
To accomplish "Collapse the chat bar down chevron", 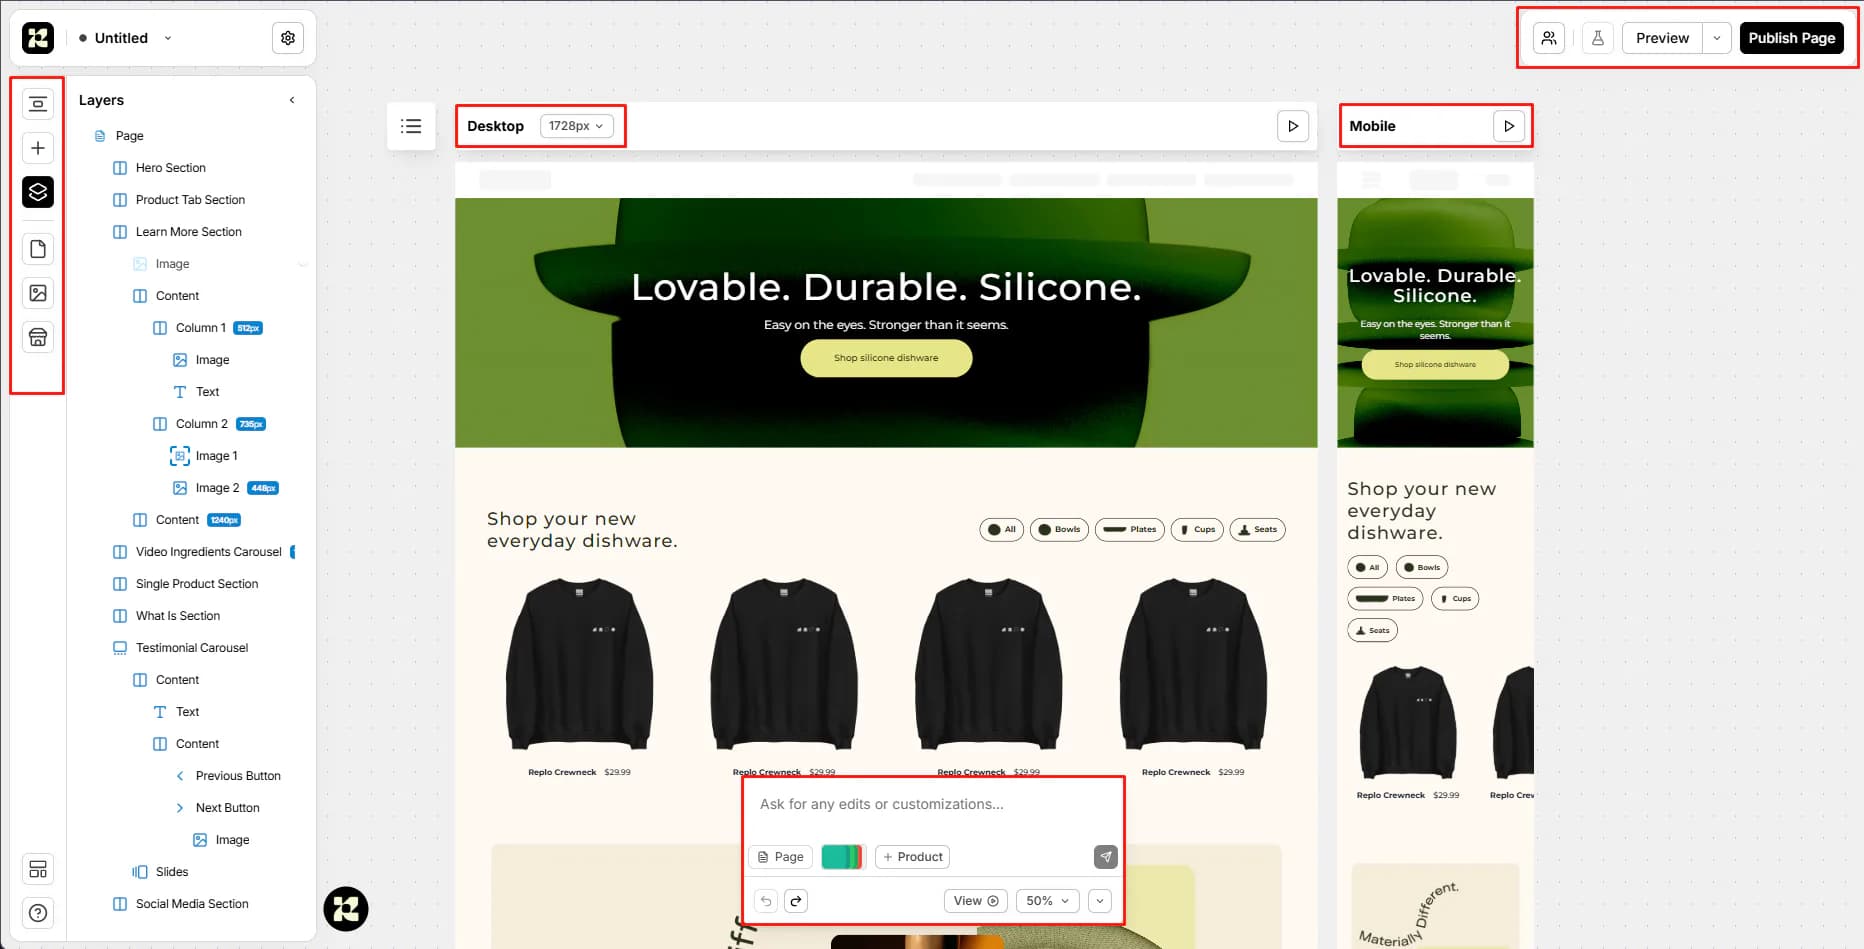I will click(x=1100, y=901).
